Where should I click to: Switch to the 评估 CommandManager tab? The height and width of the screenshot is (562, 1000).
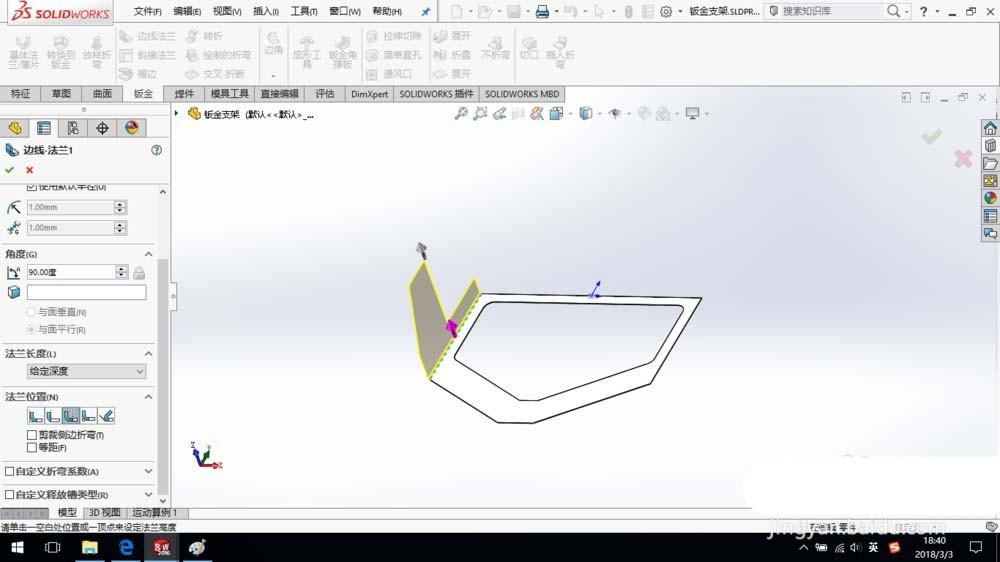[x=325, y=94]
